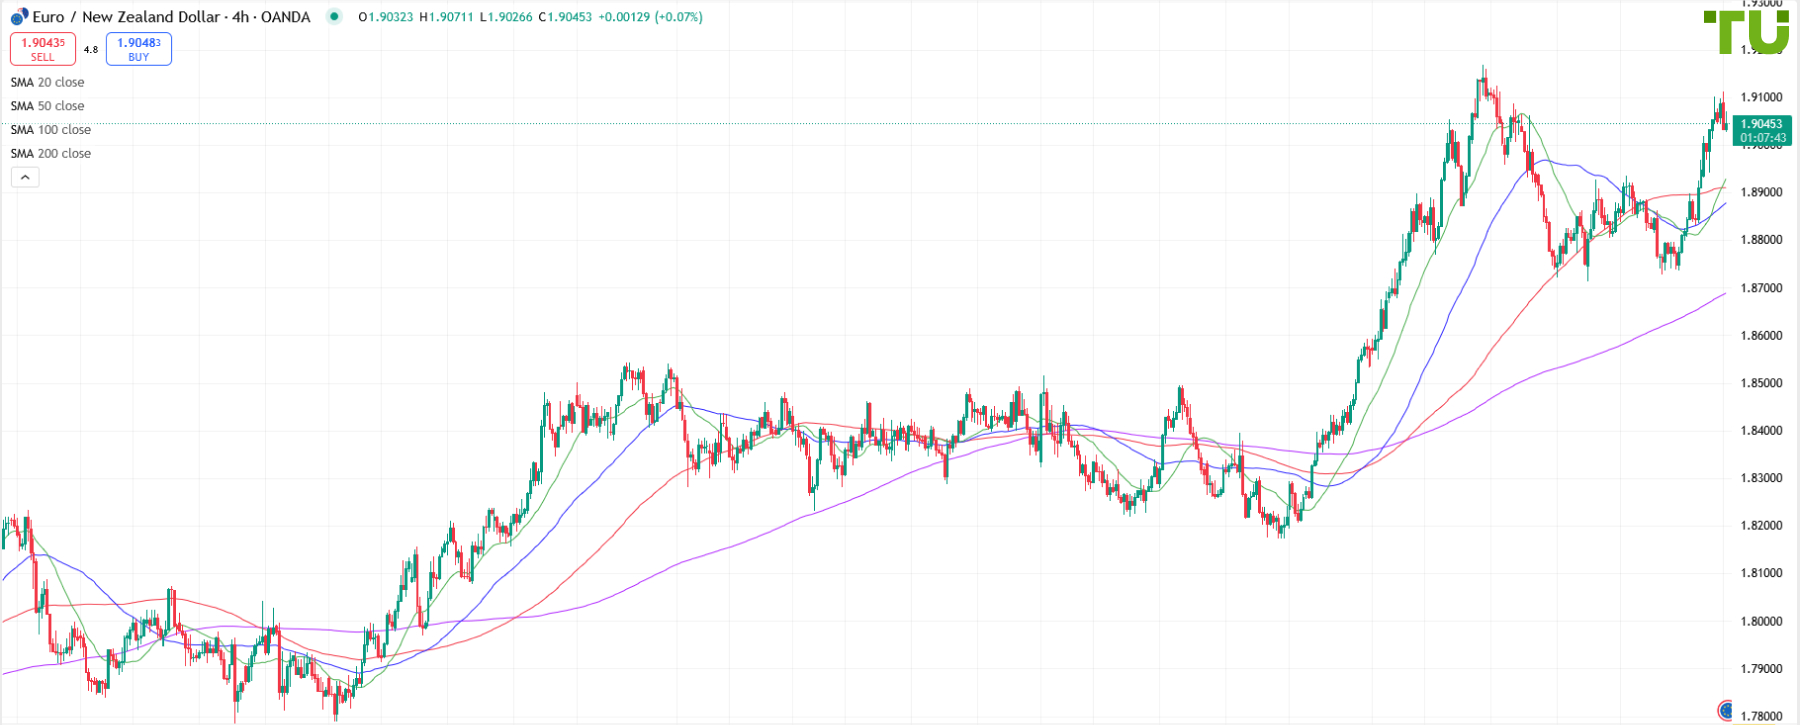Screen dimensions: 1800x725
Task: Click the 1.88000 price scale label
Action: 1762,240
